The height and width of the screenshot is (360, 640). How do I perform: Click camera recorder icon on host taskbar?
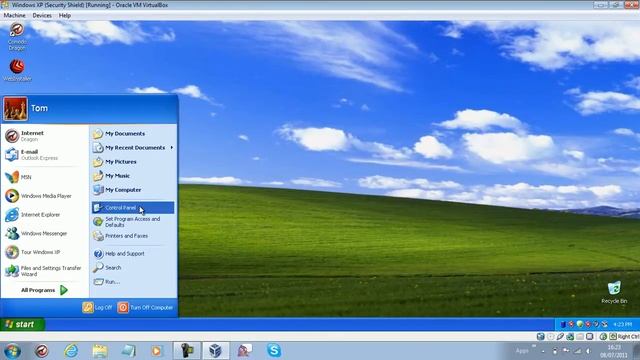[187, 351]
